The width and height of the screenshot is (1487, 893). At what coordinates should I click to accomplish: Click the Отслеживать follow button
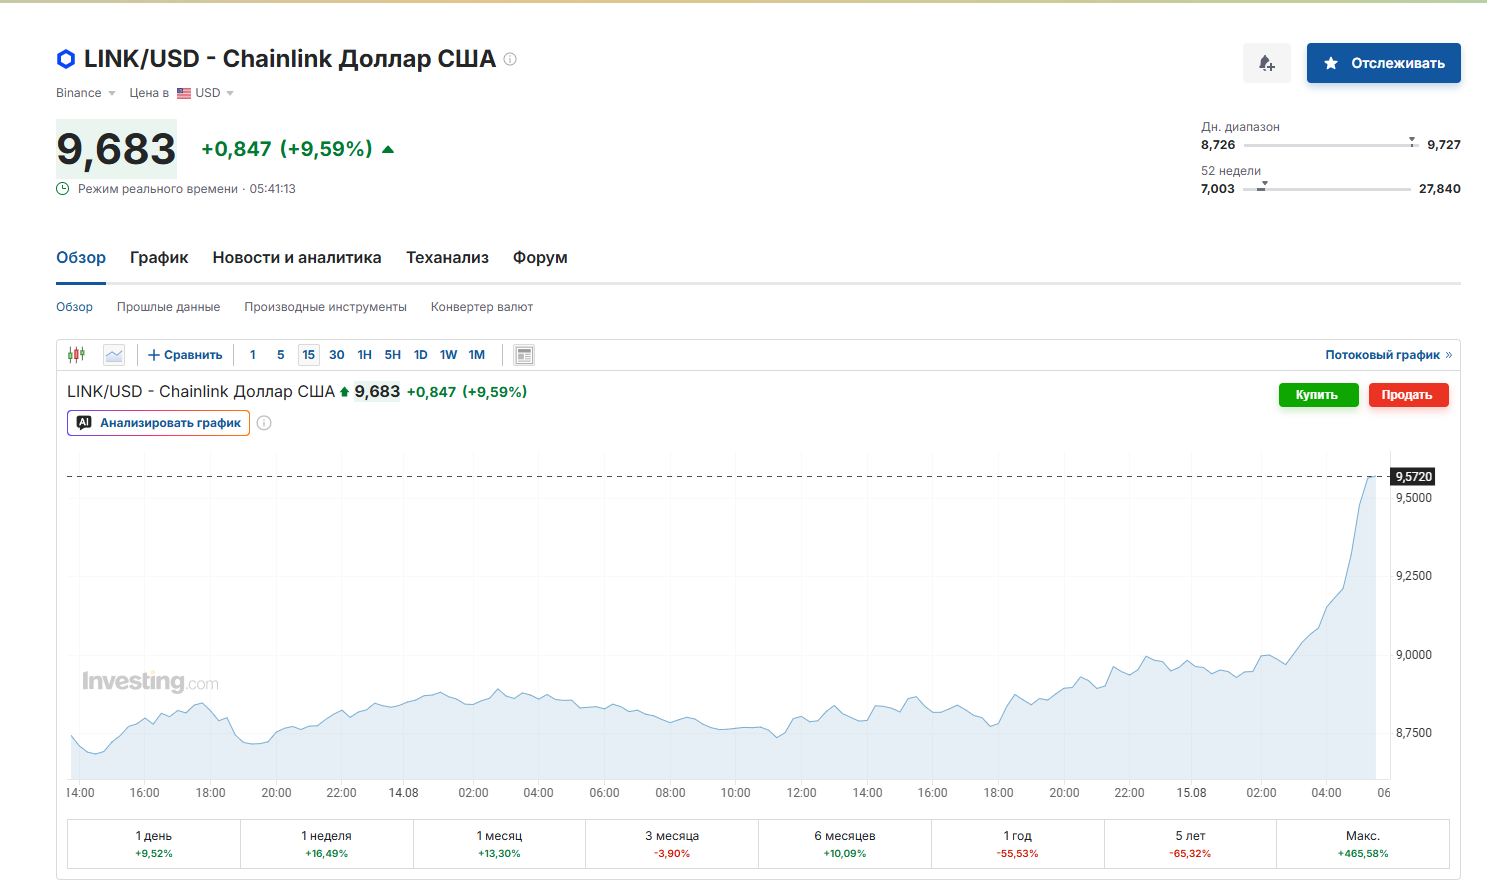click(x=1384, y=63)
